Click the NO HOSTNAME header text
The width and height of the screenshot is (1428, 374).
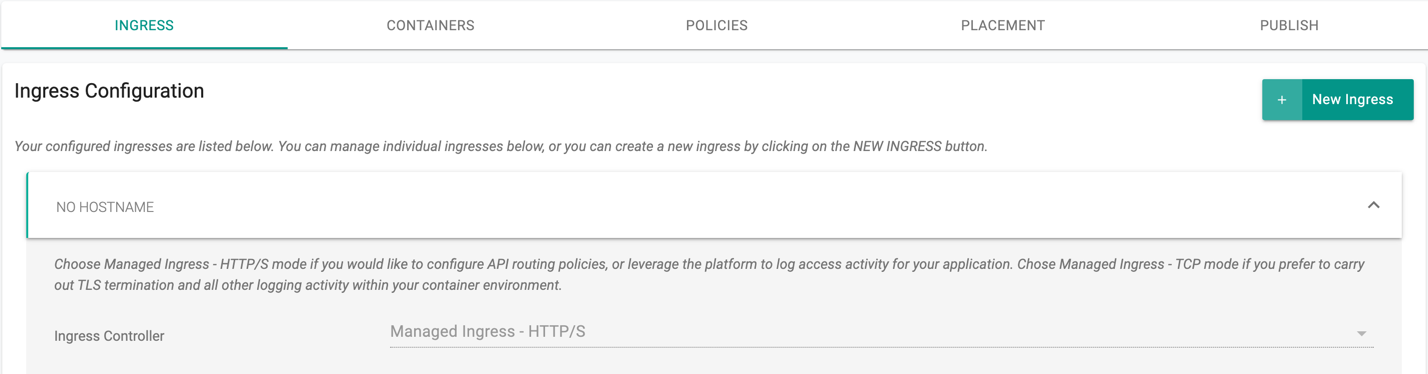[x=105, y=207]
